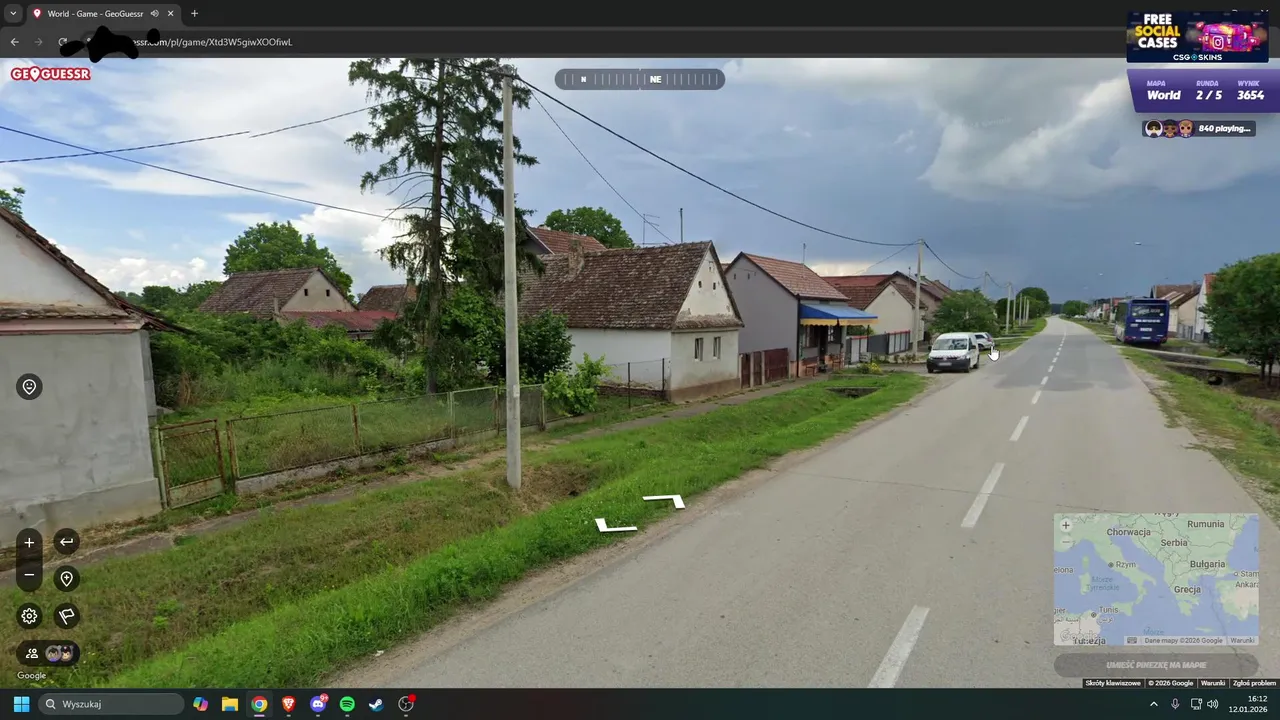
Task: Click the Wynik 3654 score
Action: pos(1250,91)
